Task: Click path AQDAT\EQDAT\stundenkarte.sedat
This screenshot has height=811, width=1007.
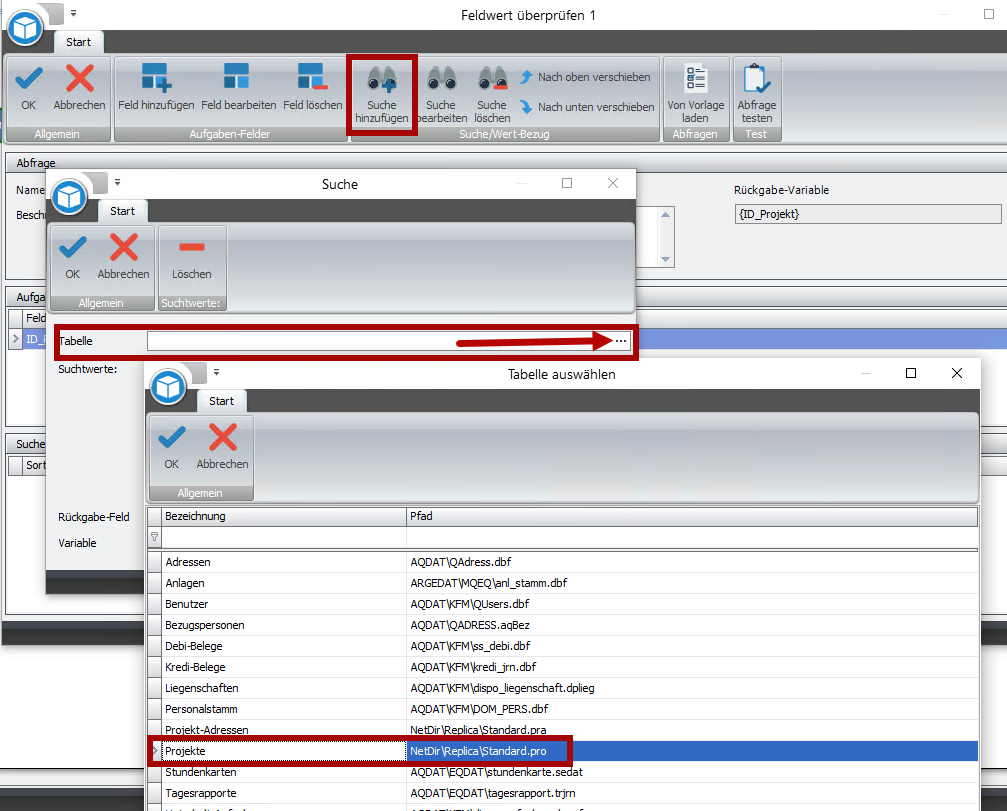Action: point(496,772)
